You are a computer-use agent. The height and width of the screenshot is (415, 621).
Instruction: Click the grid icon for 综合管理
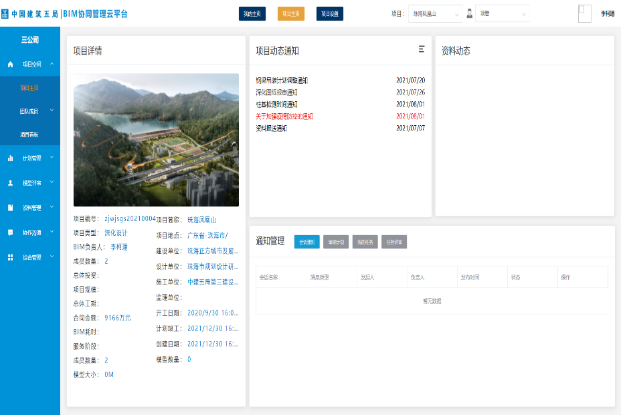click(x=10, y=257)
